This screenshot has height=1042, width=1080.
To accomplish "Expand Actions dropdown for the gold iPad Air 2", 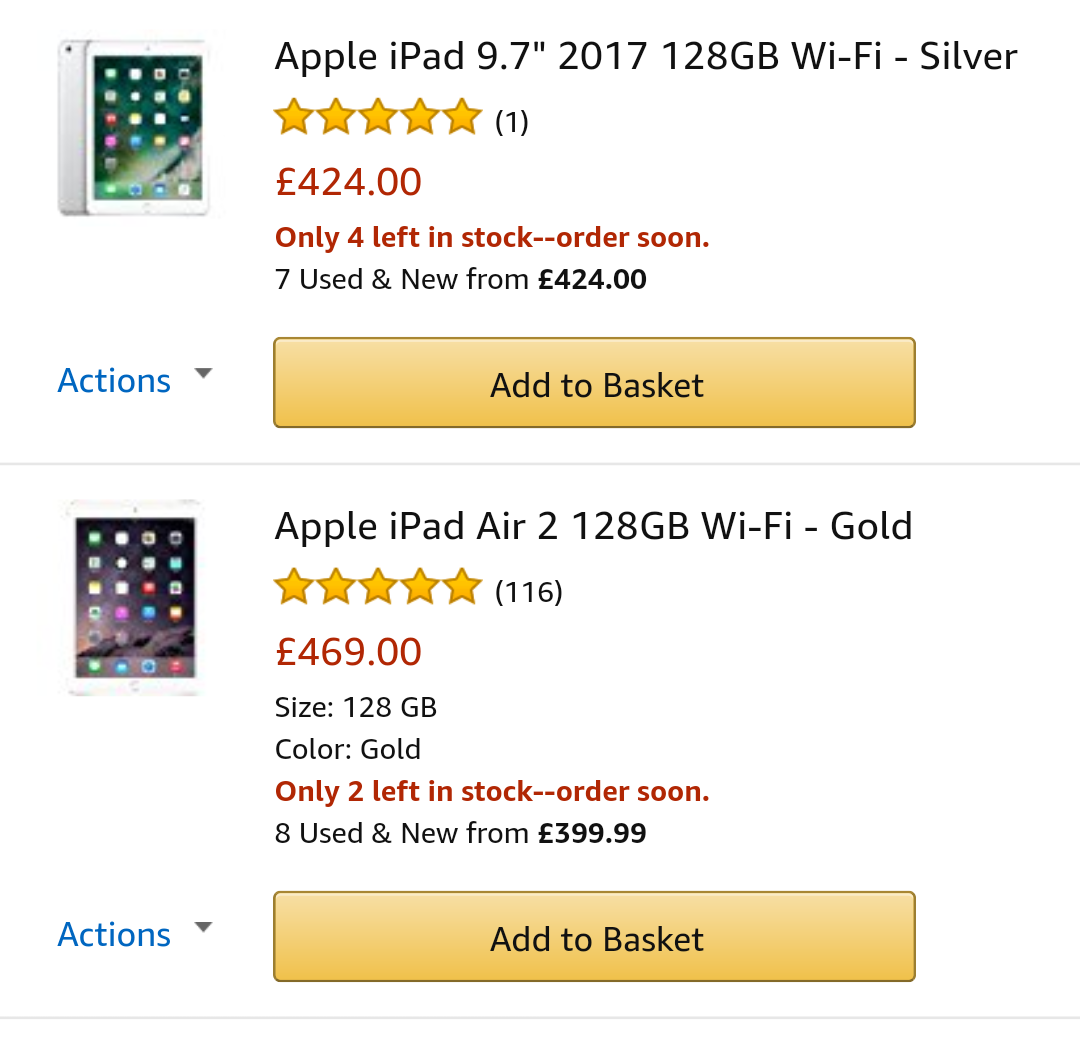I will click(x=115, y=935).
